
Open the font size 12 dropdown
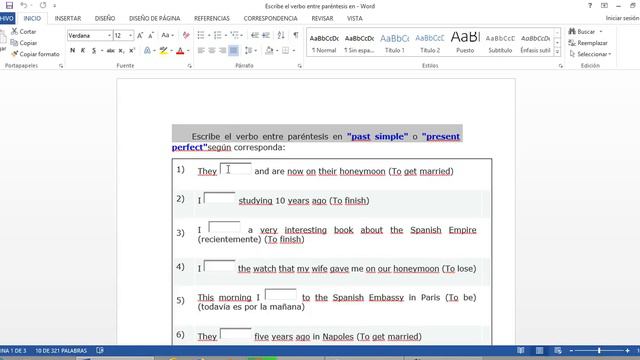point(131,36)
